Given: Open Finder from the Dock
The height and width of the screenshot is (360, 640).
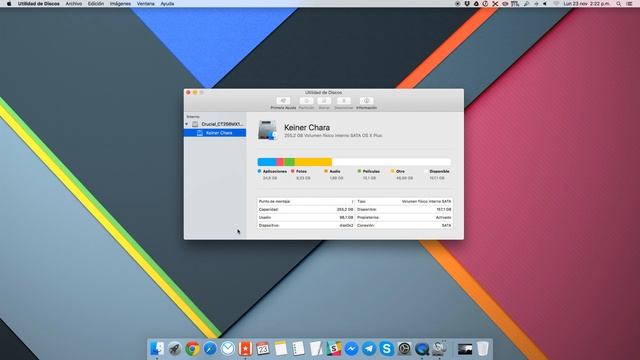Looking at the screenshot, I should pyautogui.click(x=157, y=349).
